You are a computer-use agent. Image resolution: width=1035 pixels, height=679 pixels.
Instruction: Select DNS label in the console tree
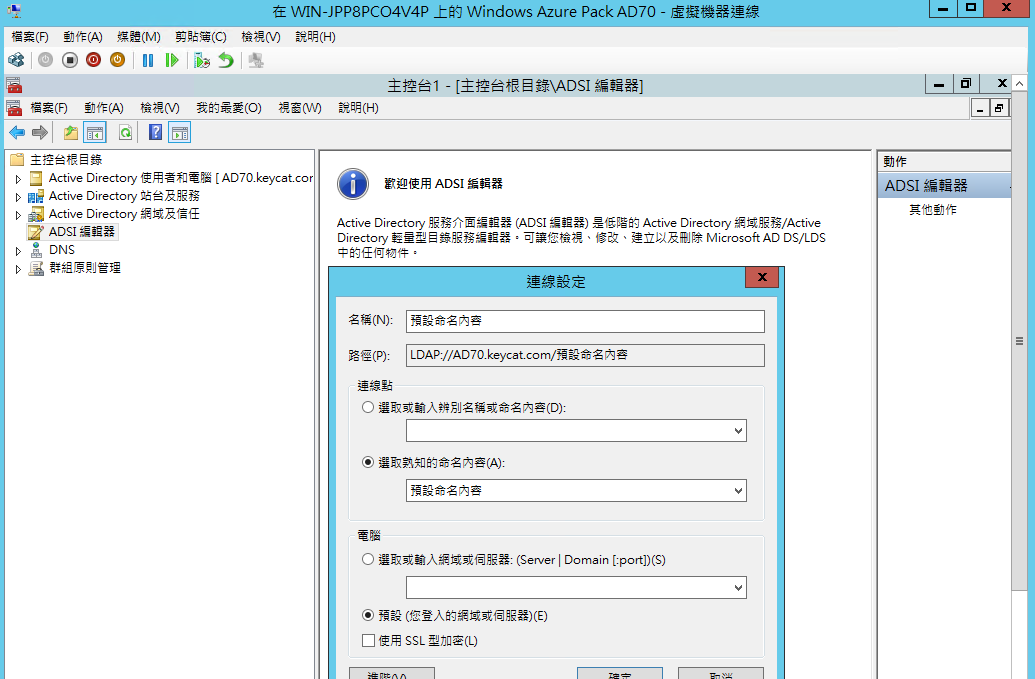[62, 250]
